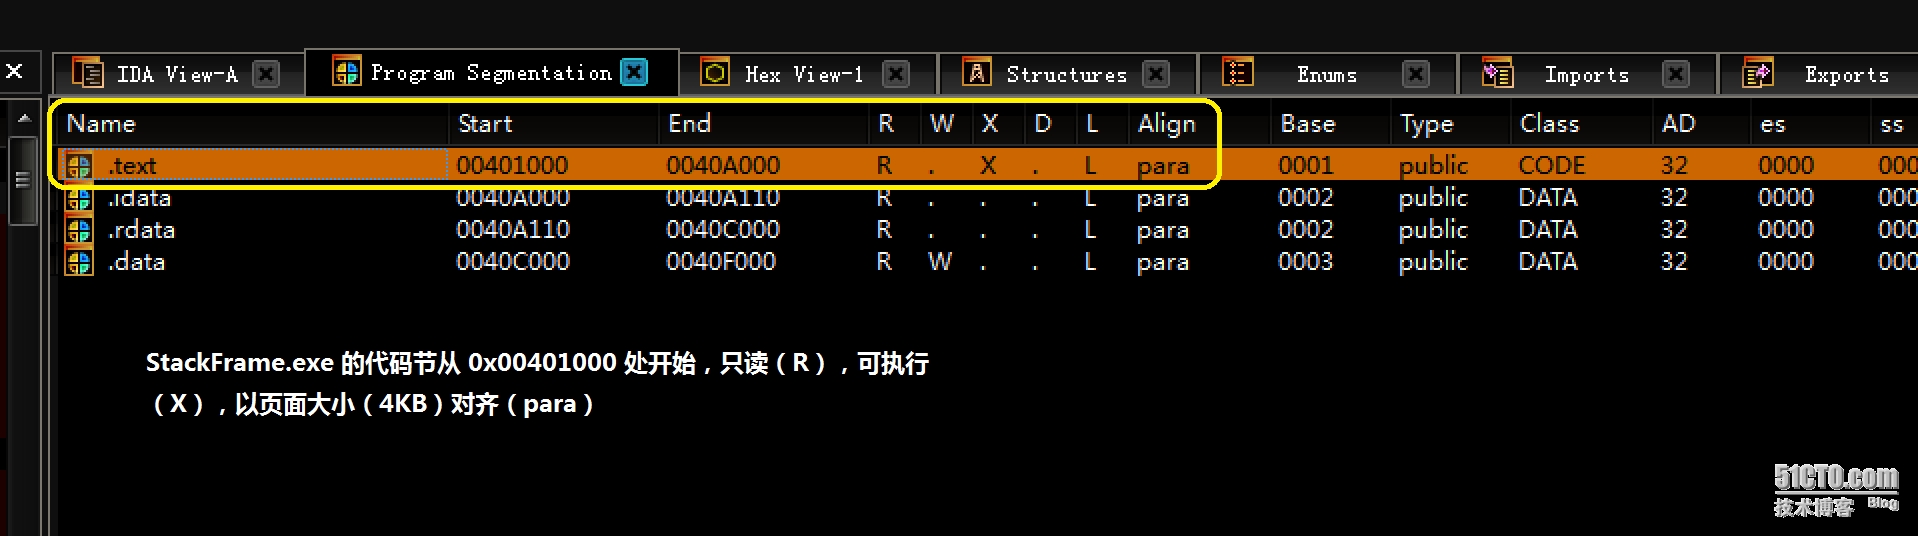
Task: Click start address 0040A110
Action: 513,230
